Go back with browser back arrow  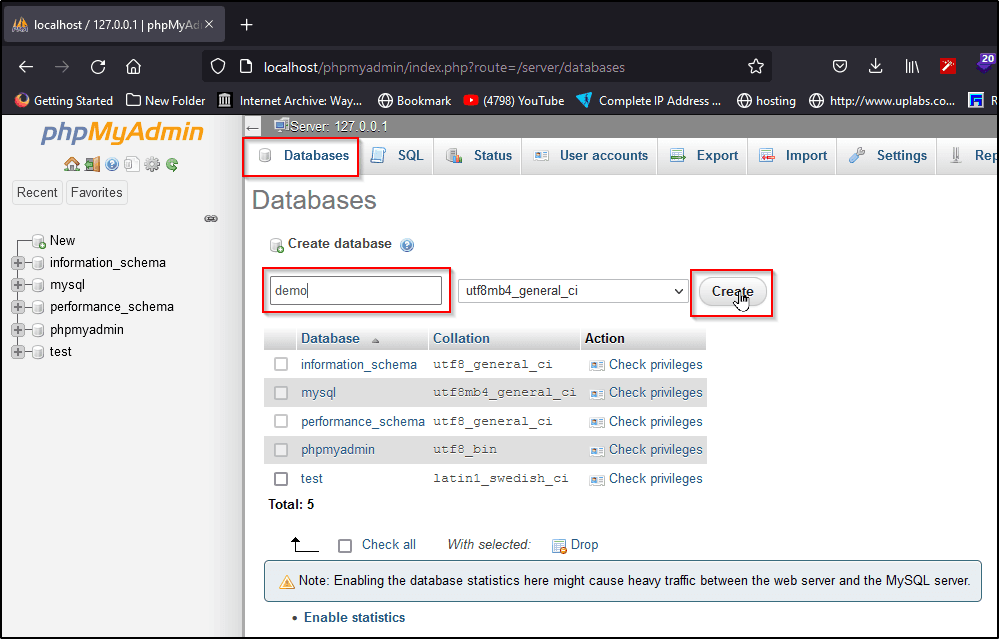[x=25, y=66]
